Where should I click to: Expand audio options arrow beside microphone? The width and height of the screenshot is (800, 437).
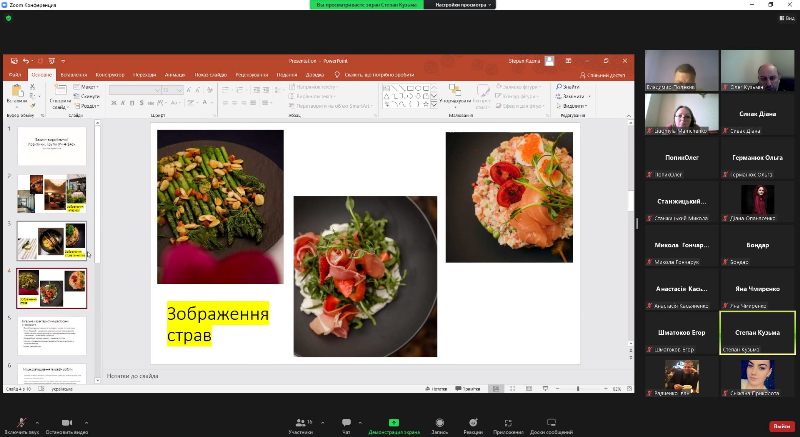(37, 422)
